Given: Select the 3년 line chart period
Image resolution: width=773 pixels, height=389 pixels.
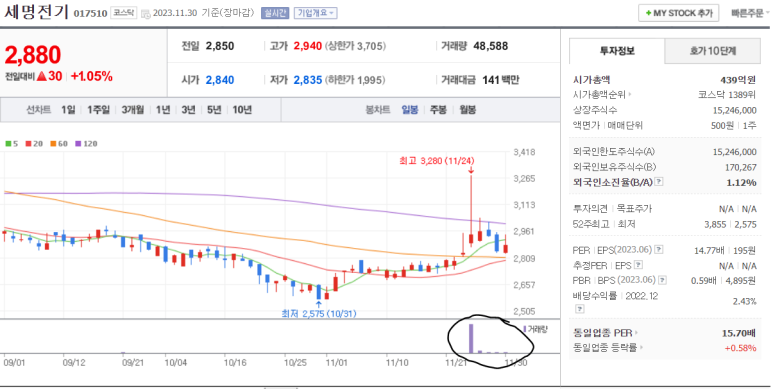Looking at the screenshot, I should pos(188,109).
